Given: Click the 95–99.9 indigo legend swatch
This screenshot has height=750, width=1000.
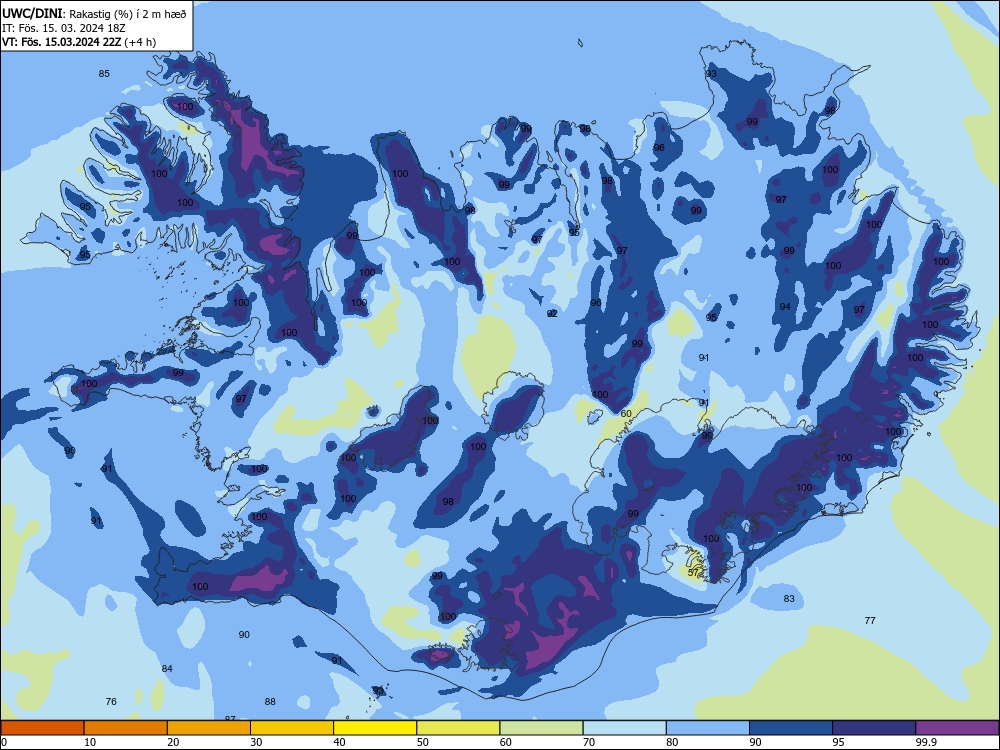Looking at the screenshot, I should [x=874, y=728].
